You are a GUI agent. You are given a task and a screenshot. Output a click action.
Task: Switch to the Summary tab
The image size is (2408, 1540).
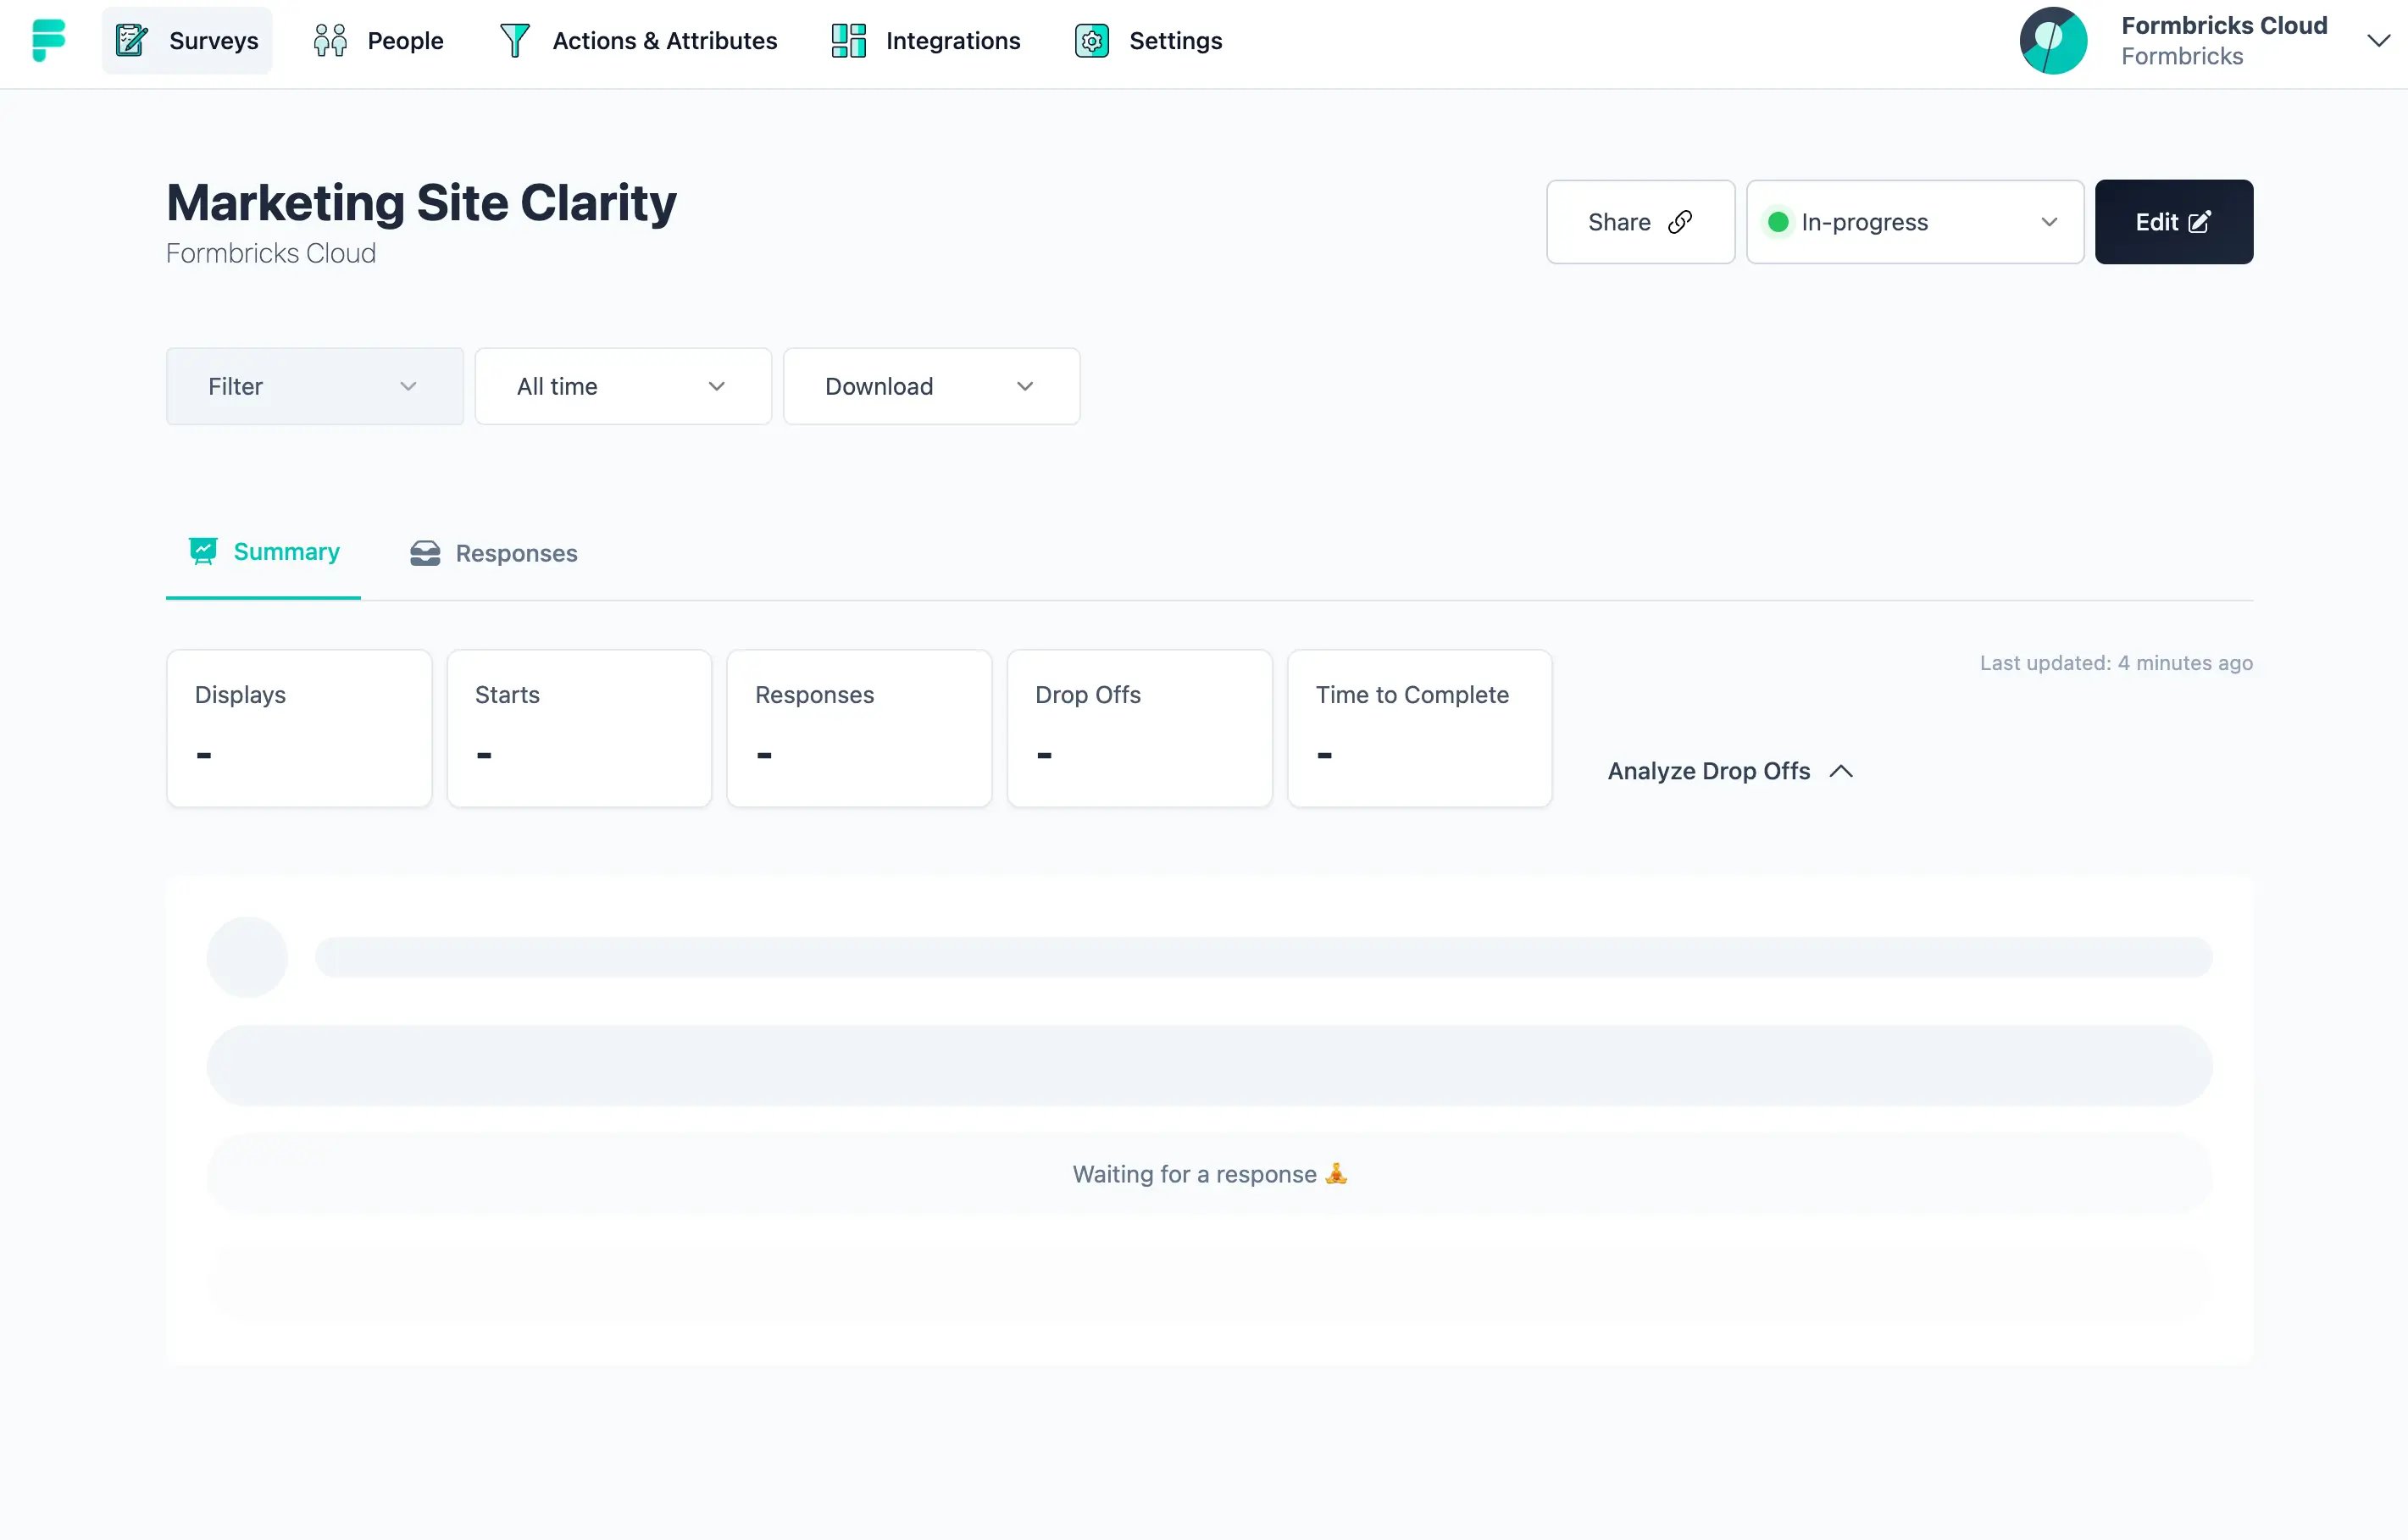coord(263,552)
